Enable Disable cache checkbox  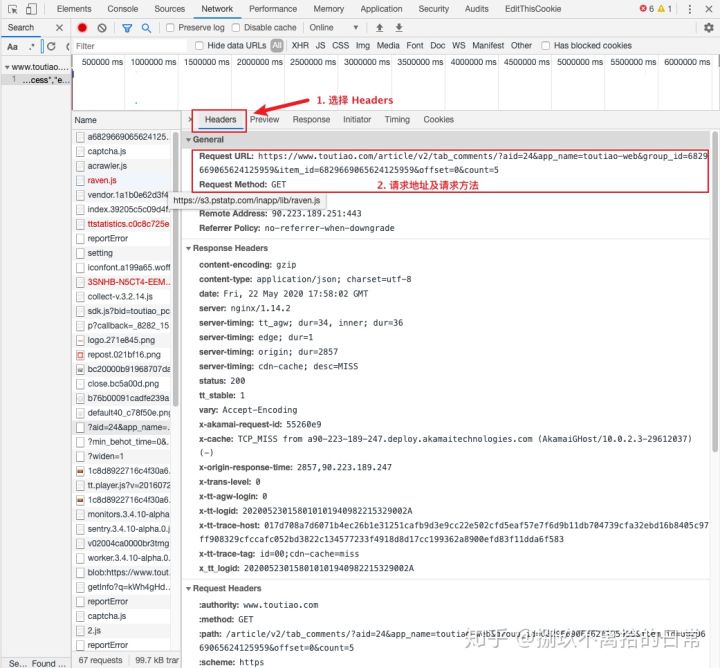pos(236,28)
